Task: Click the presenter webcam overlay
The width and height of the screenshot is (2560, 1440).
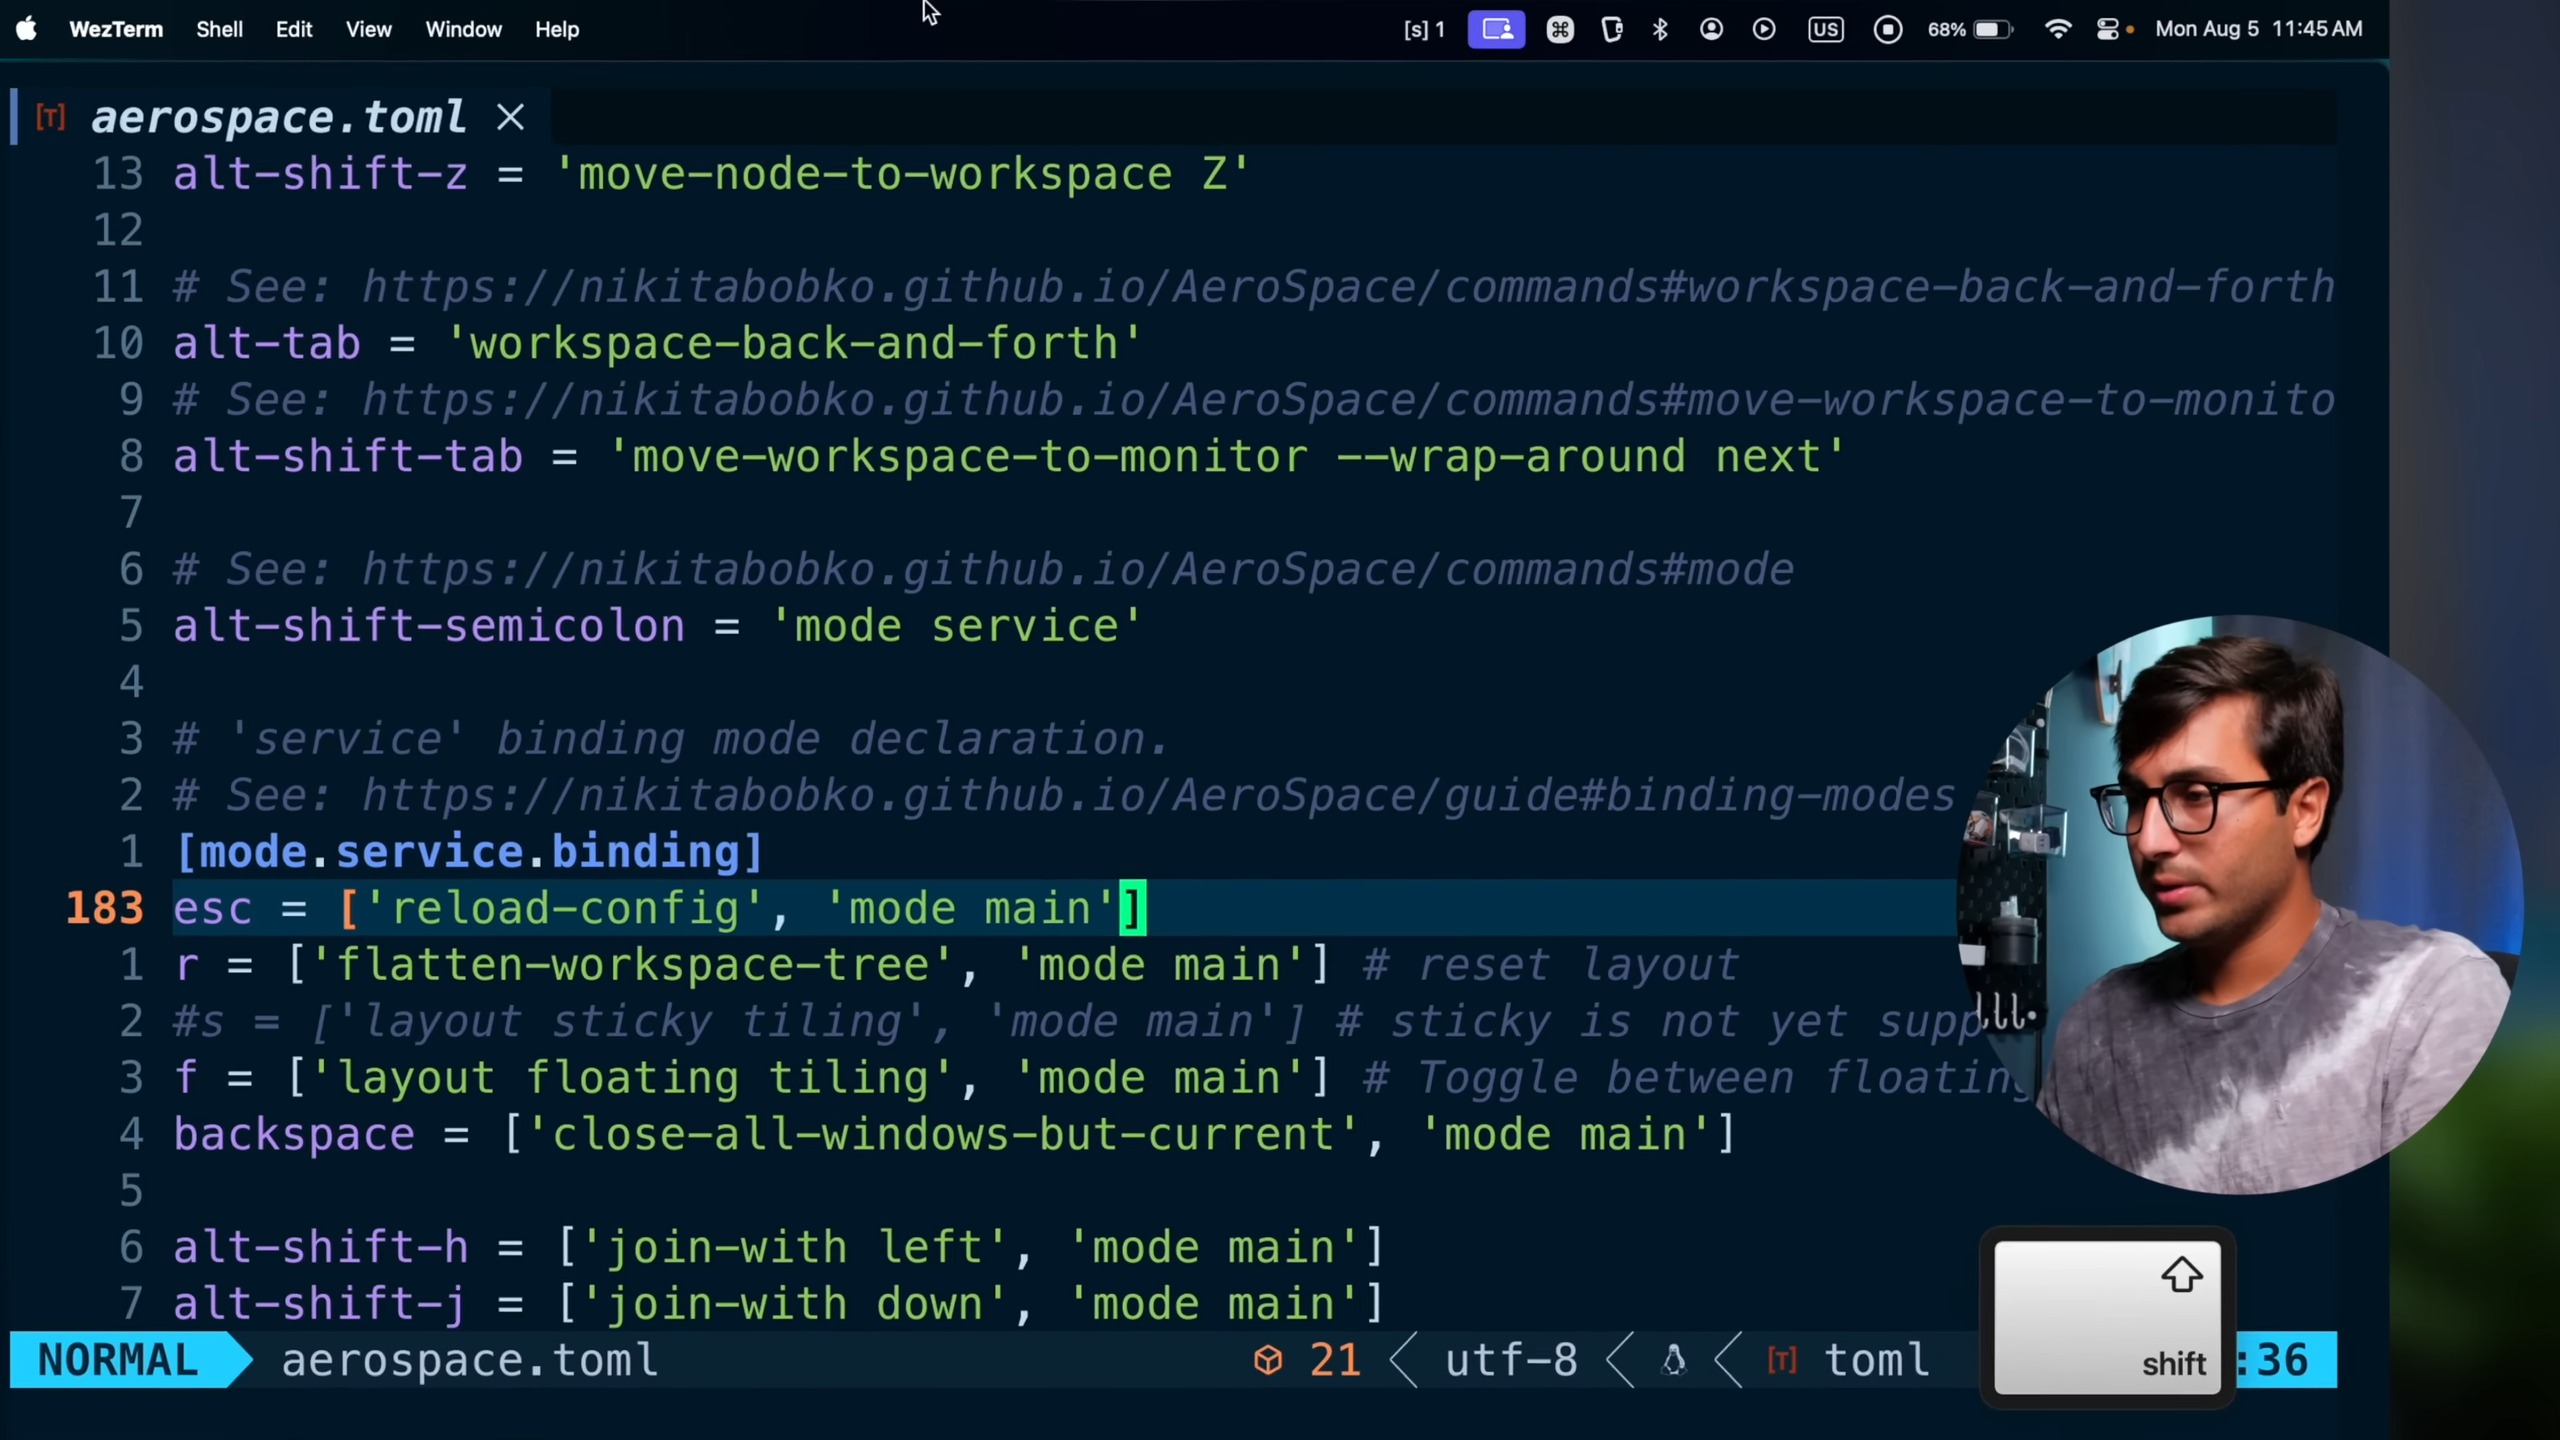Action: coord(2240,905)
